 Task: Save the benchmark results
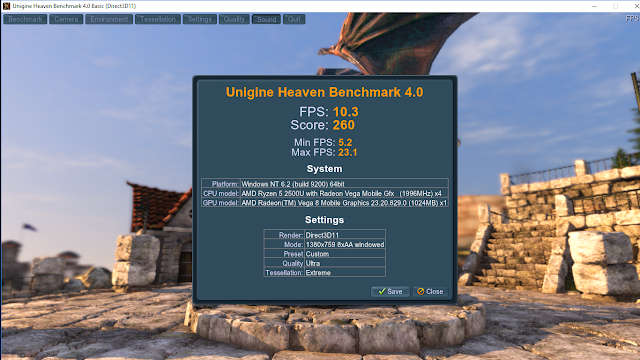point(390,291)
